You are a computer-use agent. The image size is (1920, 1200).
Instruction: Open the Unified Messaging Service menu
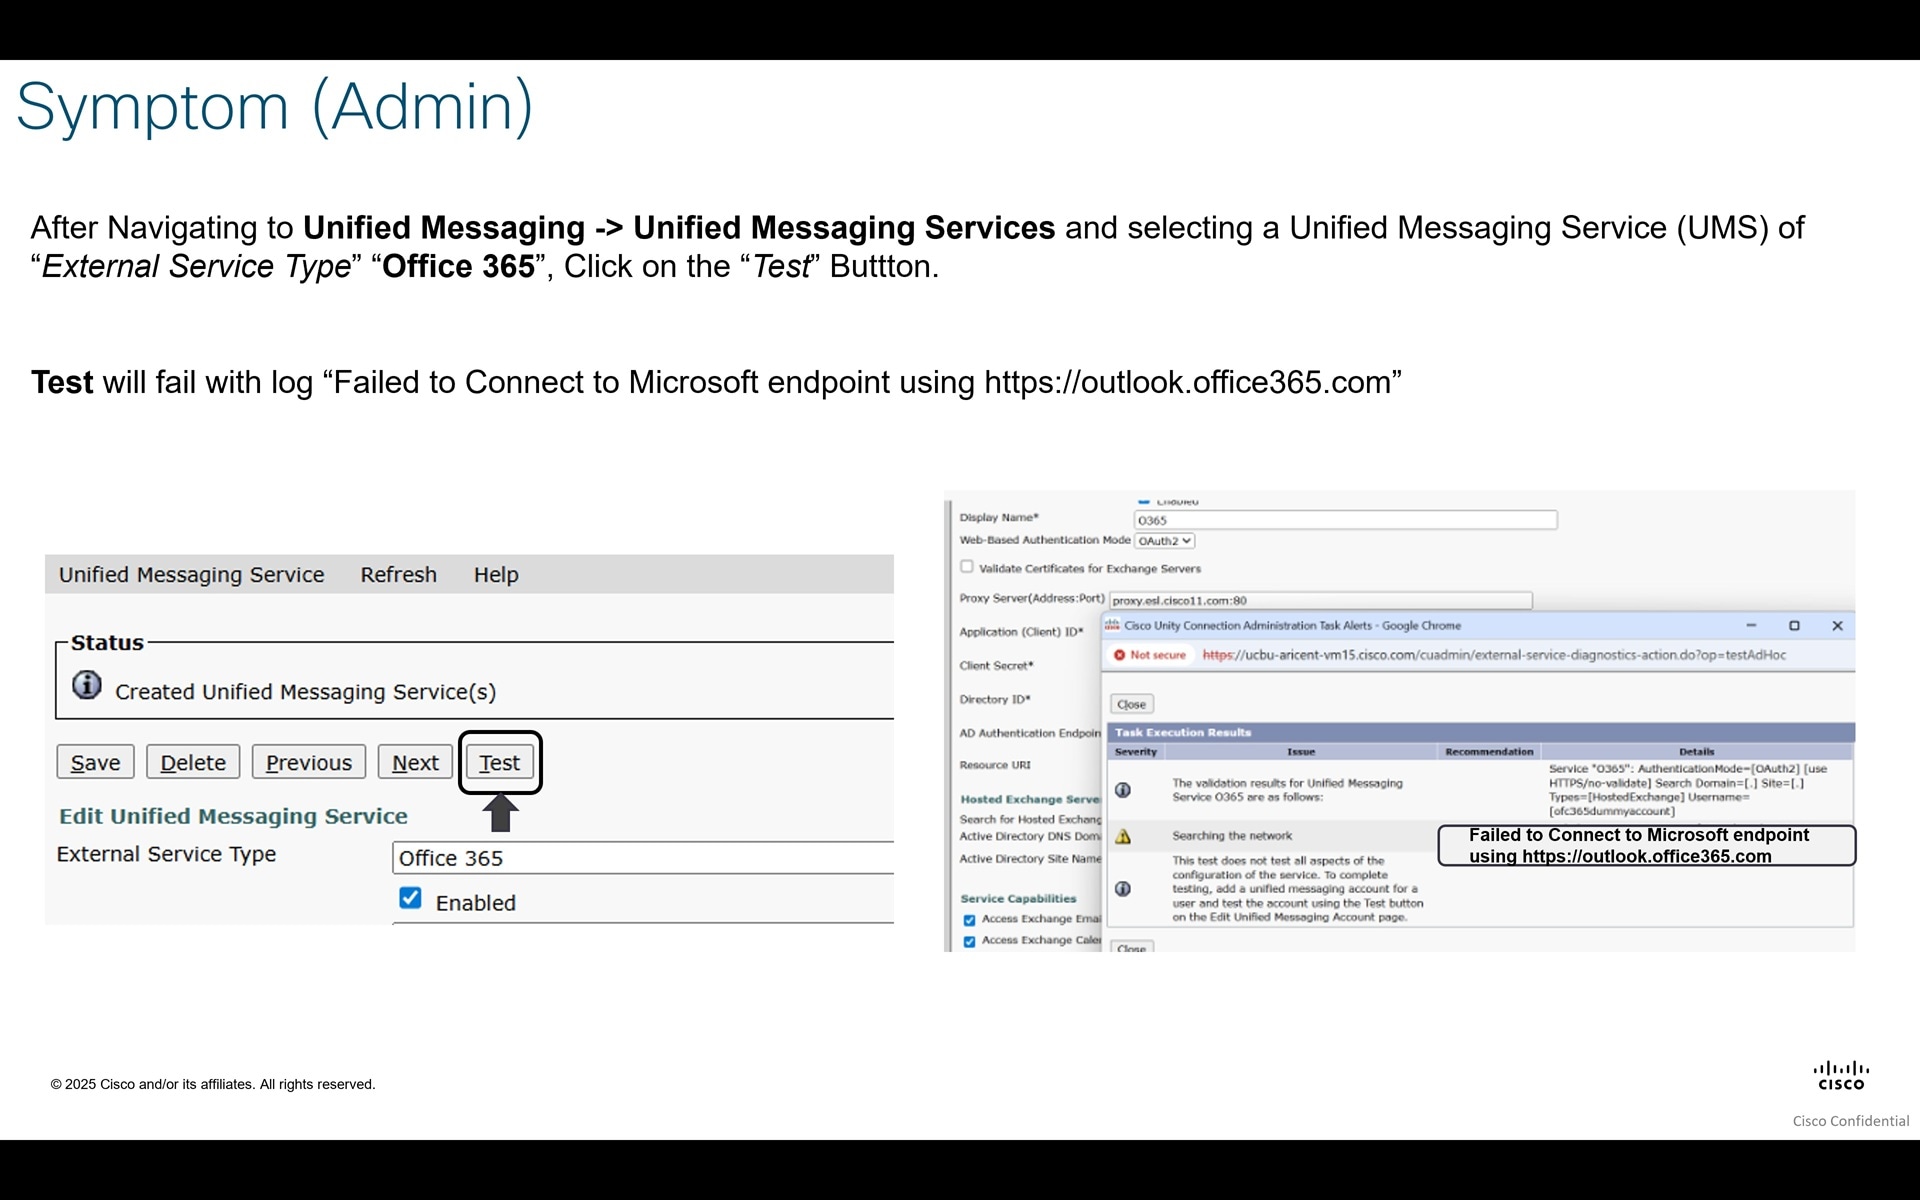(x=191, y=575)
